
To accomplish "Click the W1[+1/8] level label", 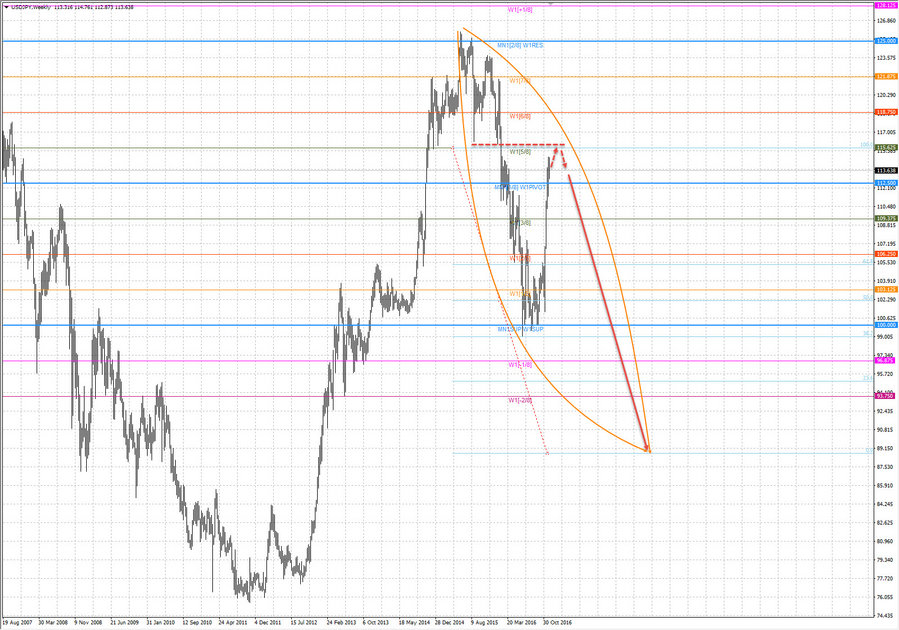I will [520, 10].
